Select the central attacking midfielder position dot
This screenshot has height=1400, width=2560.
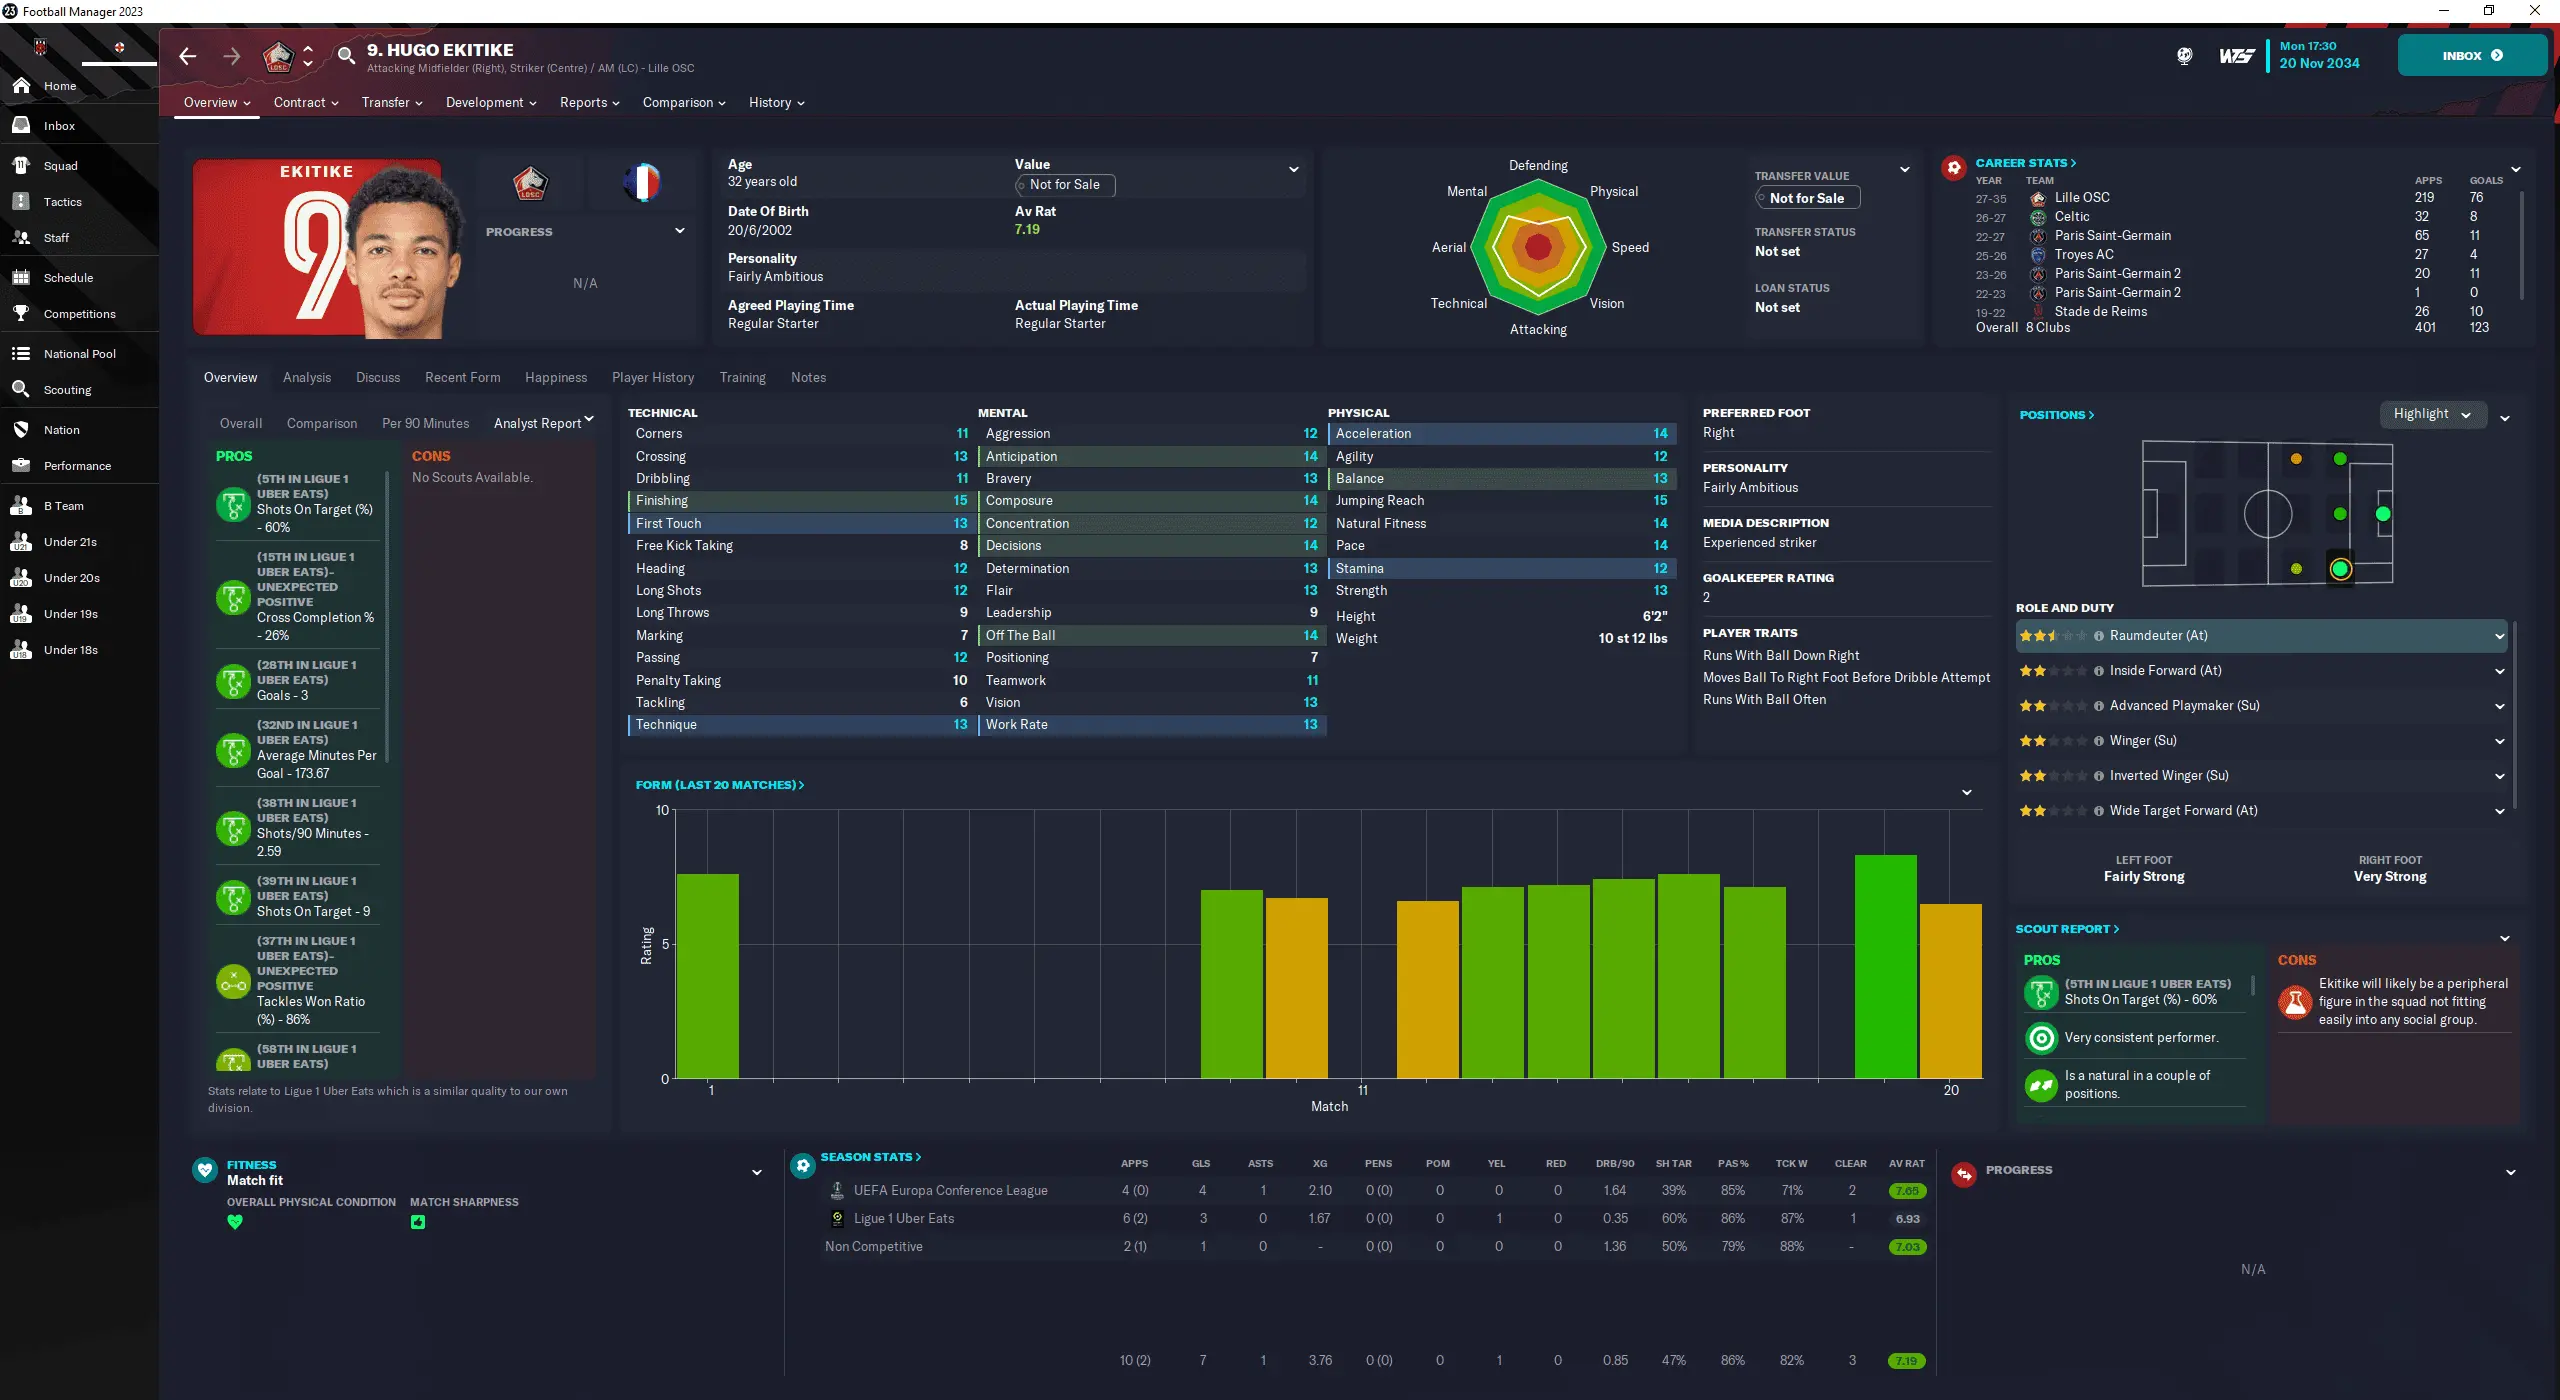(2339, 514)
